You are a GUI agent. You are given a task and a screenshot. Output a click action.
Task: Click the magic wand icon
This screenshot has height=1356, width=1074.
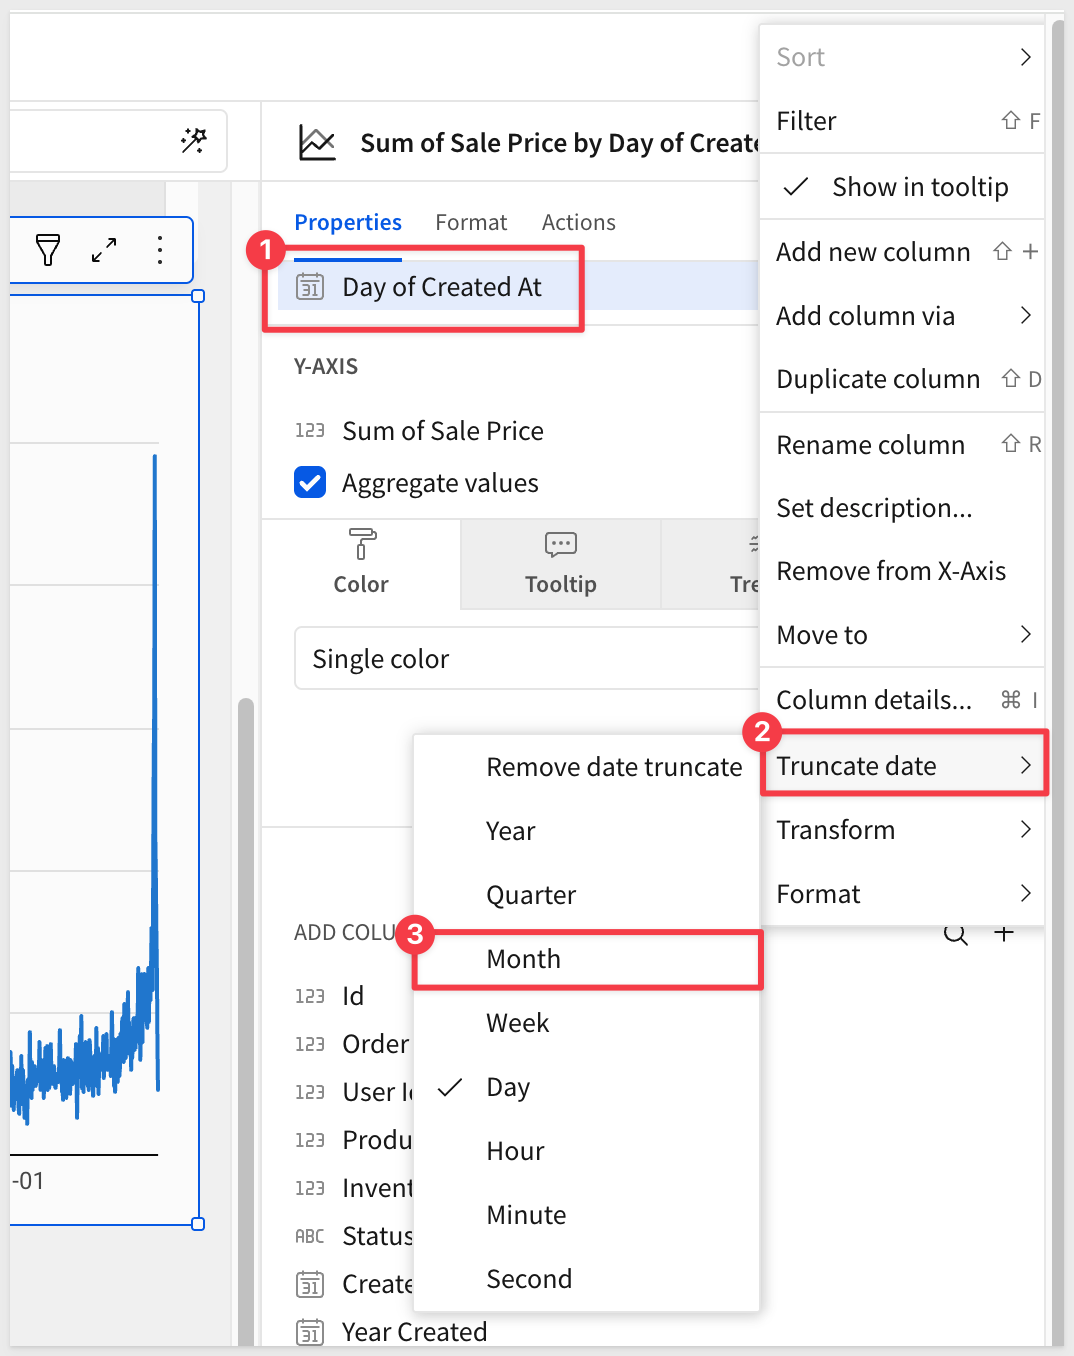[194, 141]
